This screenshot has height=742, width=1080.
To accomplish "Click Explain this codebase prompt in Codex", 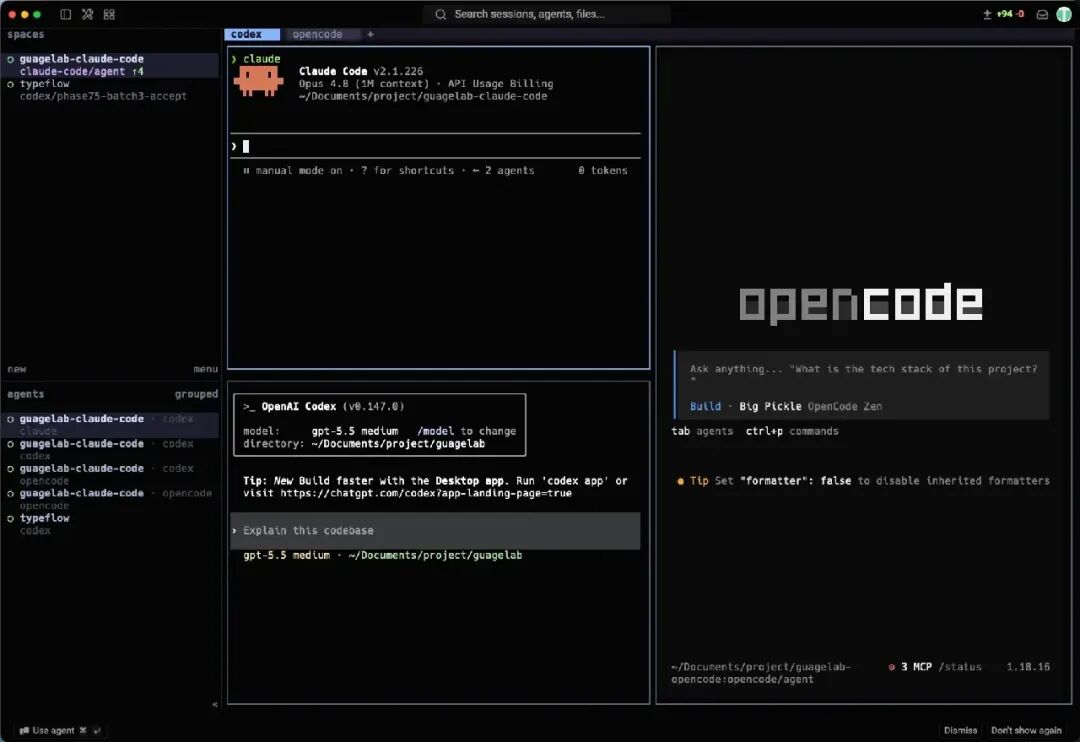I will tap(435, 530).
